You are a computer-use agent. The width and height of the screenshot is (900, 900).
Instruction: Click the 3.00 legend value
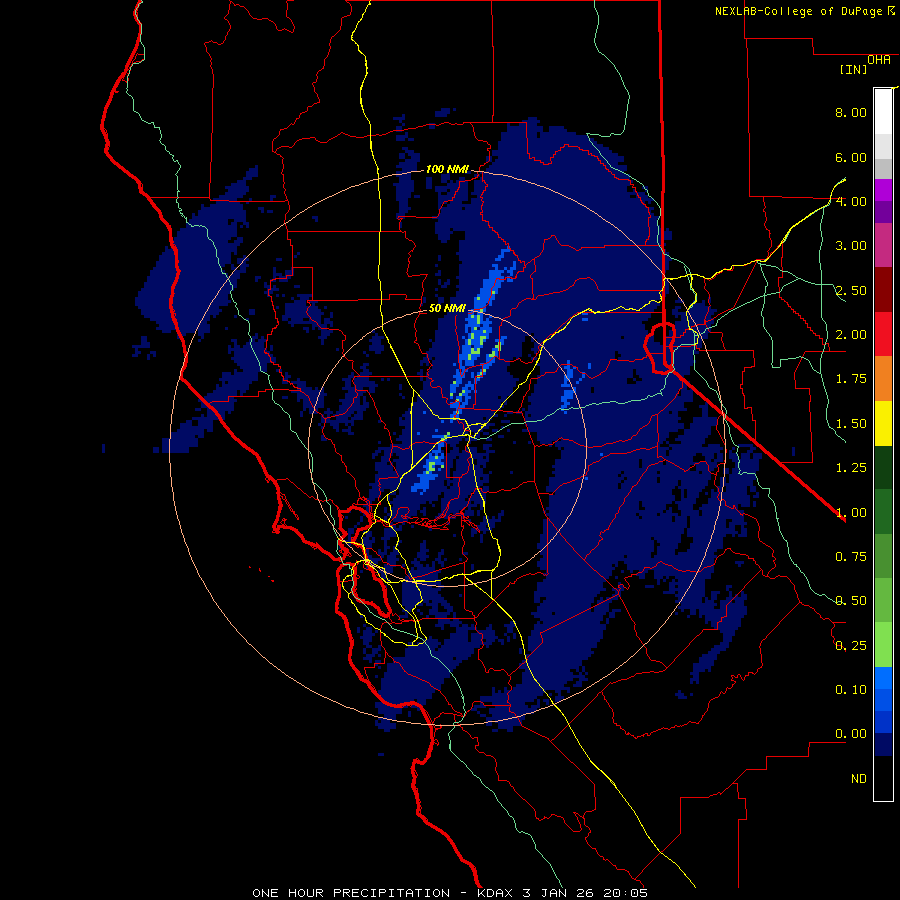851,246
